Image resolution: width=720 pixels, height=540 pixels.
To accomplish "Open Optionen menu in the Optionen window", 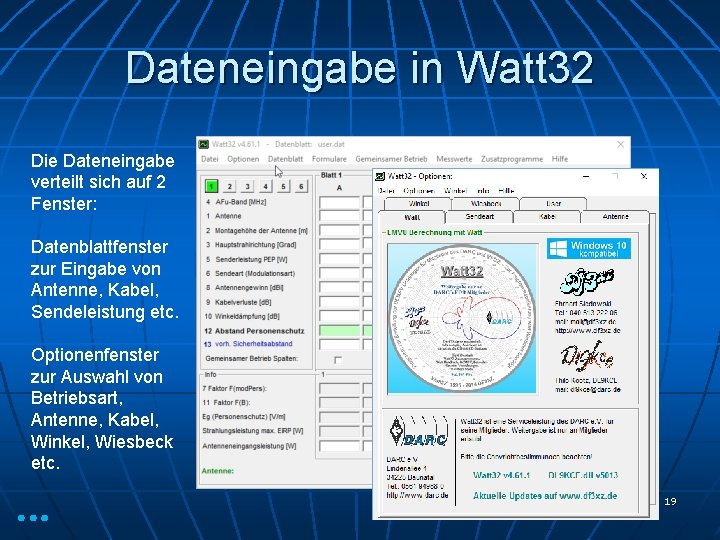I will tap(419, 191).
